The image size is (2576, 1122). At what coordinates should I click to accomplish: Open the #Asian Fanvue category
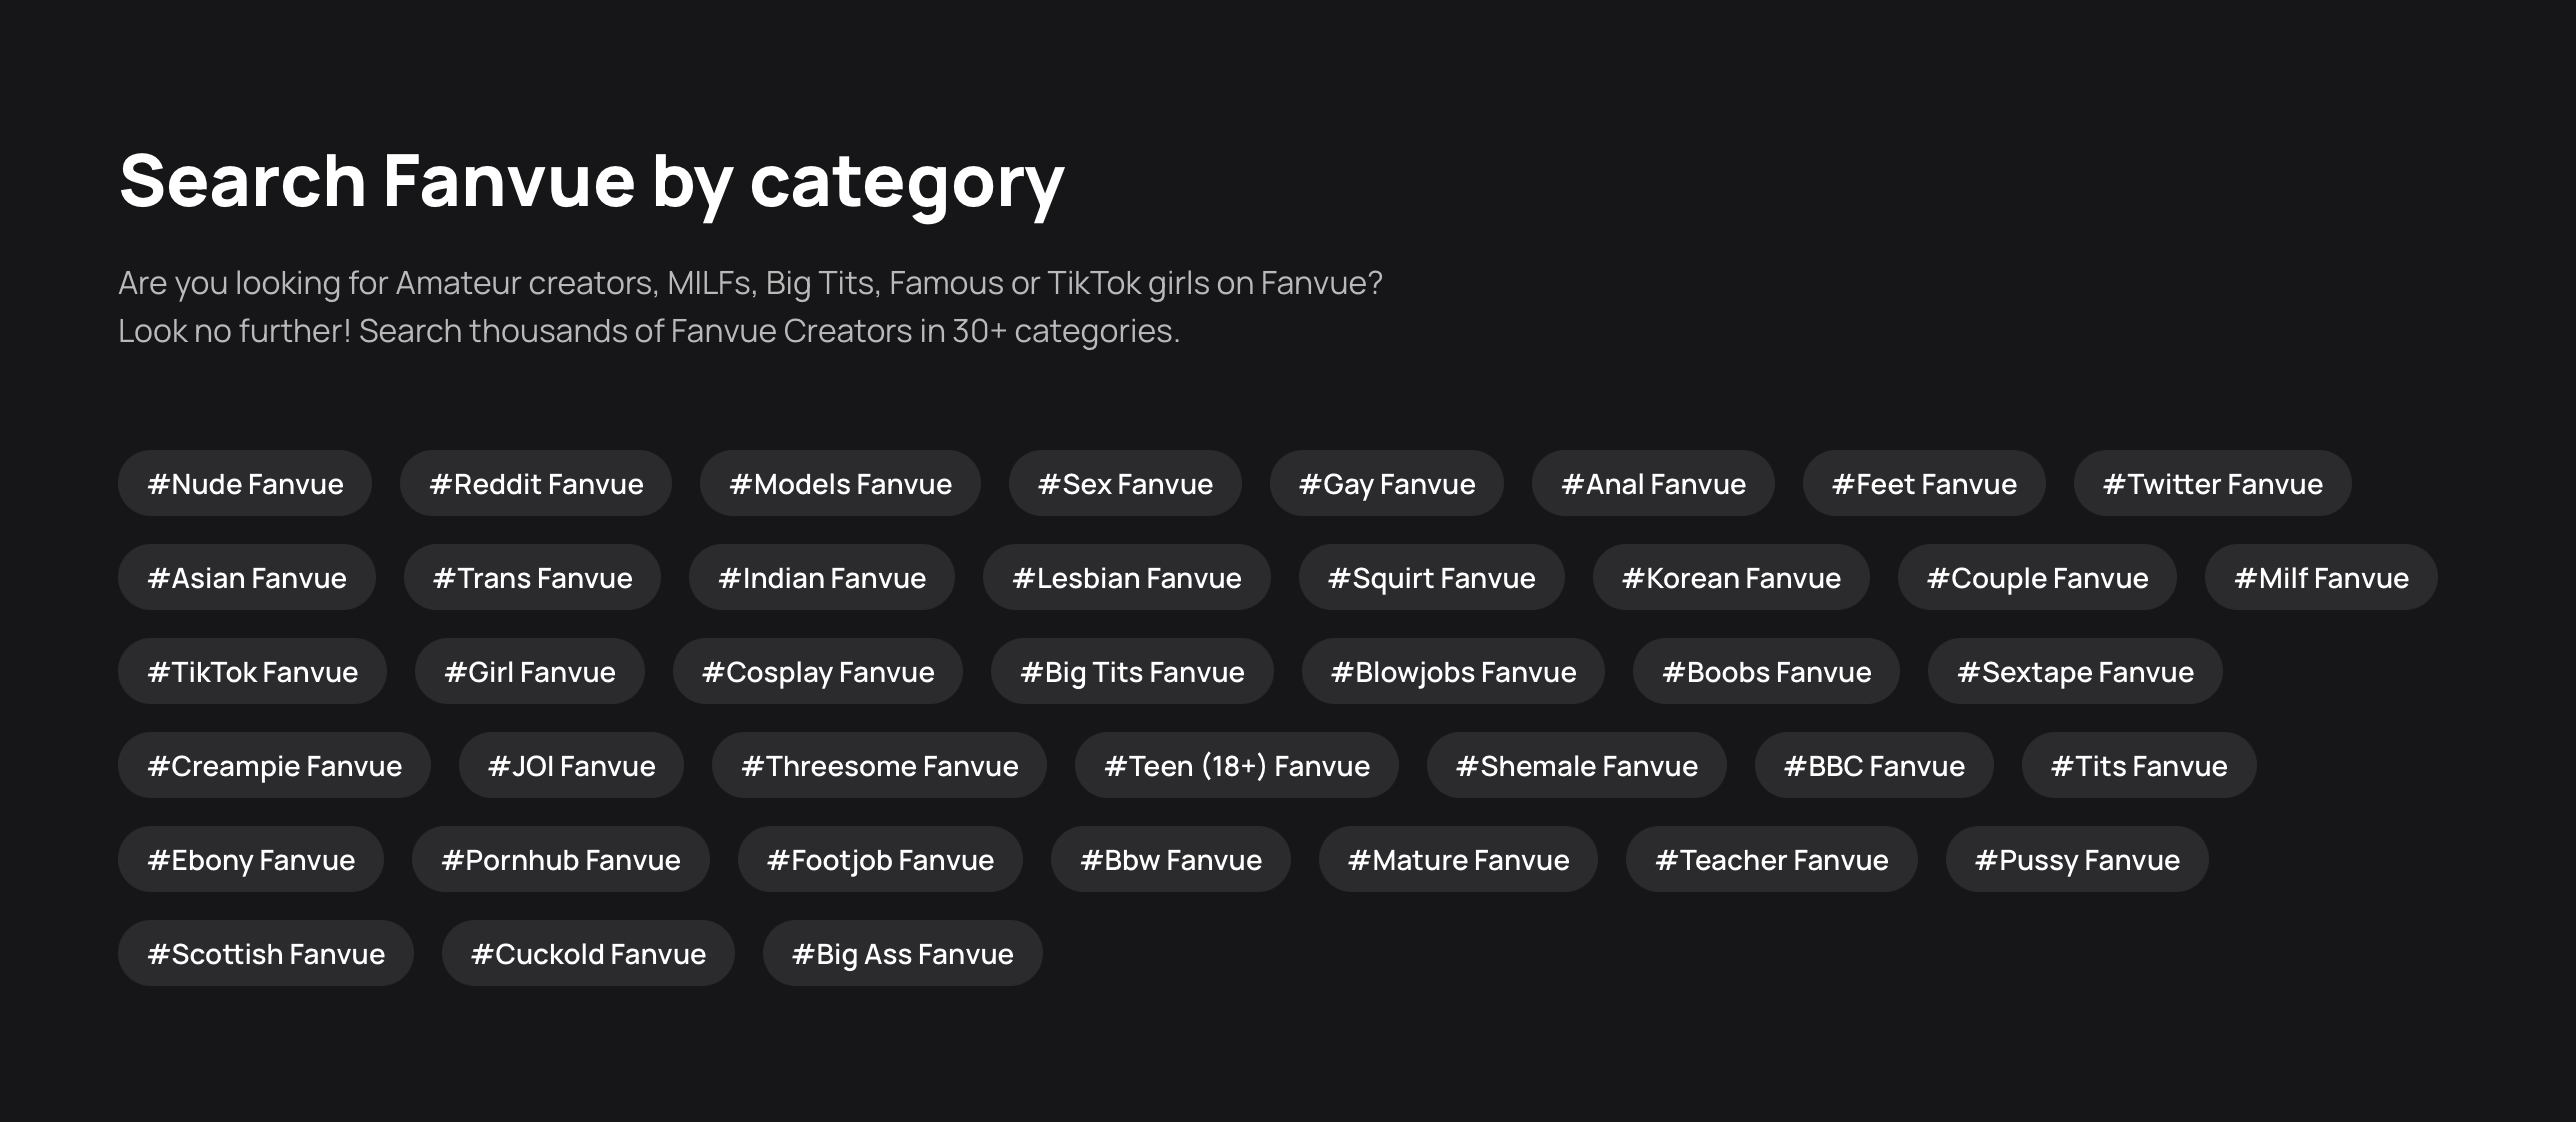coord(246,578)
